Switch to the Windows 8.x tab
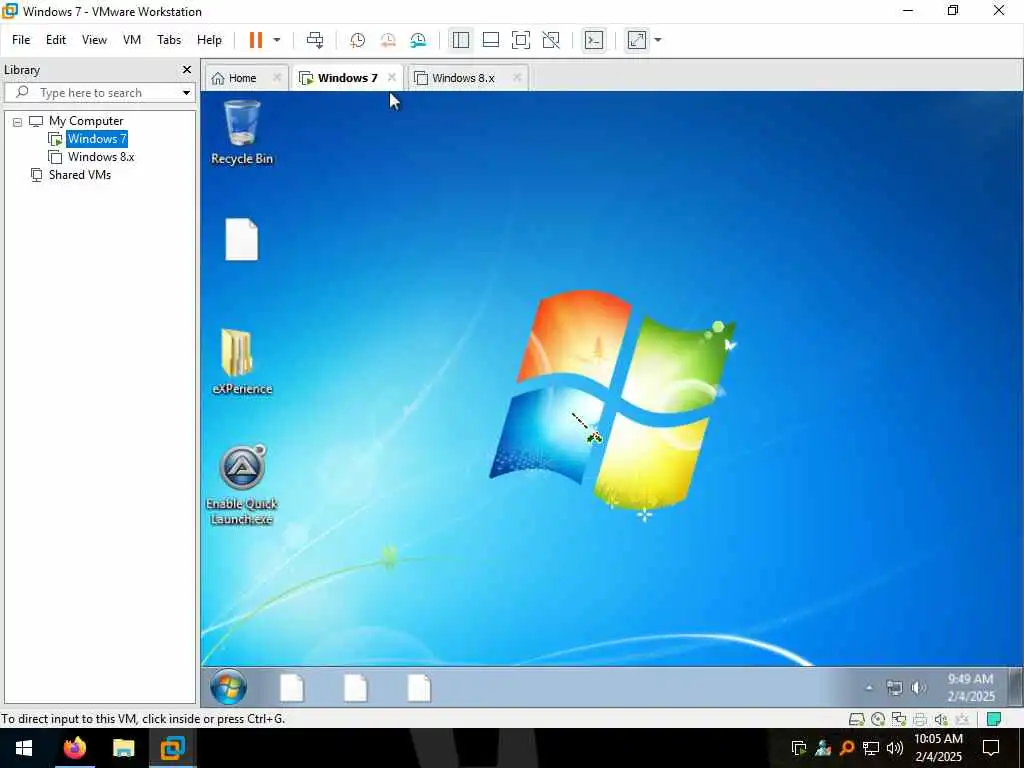Screen dimensions: 1024x768 (463, 78)
